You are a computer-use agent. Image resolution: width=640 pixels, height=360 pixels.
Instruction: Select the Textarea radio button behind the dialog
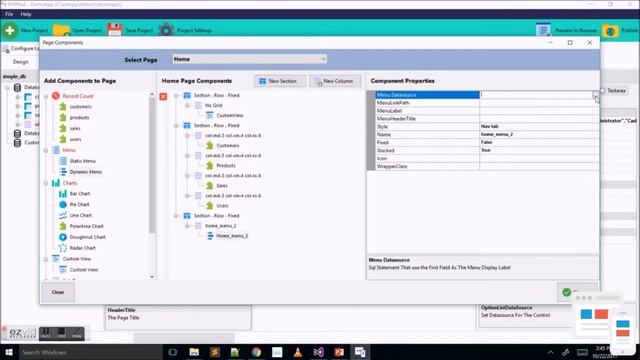click(x=602, y=91)
